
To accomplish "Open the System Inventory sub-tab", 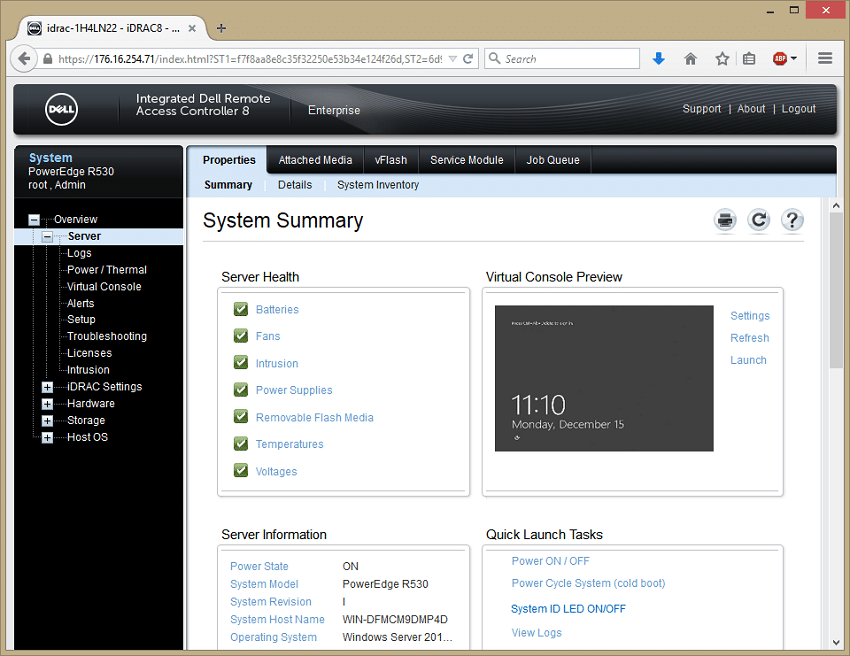I will coord(378,185).
